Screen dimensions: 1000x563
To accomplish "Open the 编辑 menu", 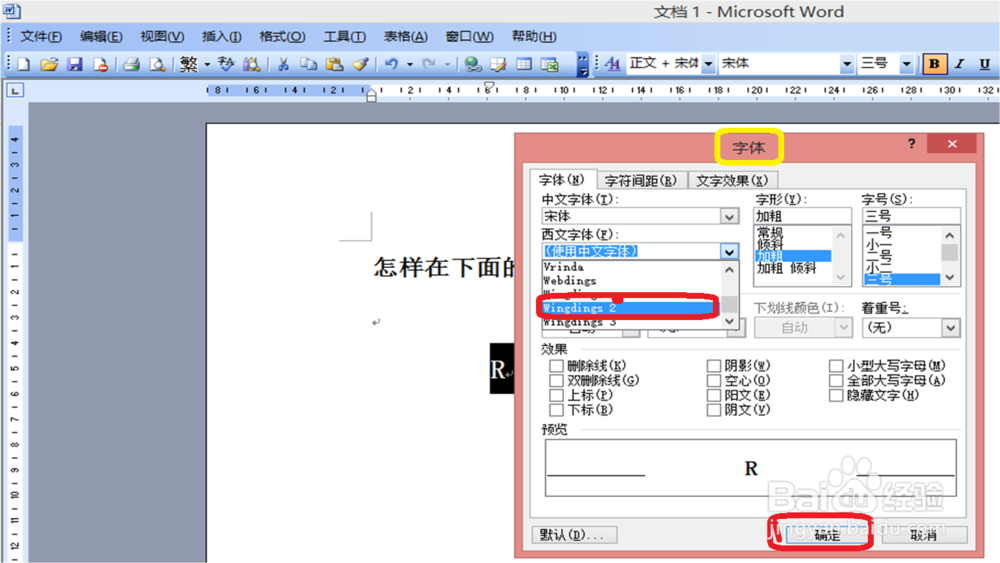I will tap(101, 36).
